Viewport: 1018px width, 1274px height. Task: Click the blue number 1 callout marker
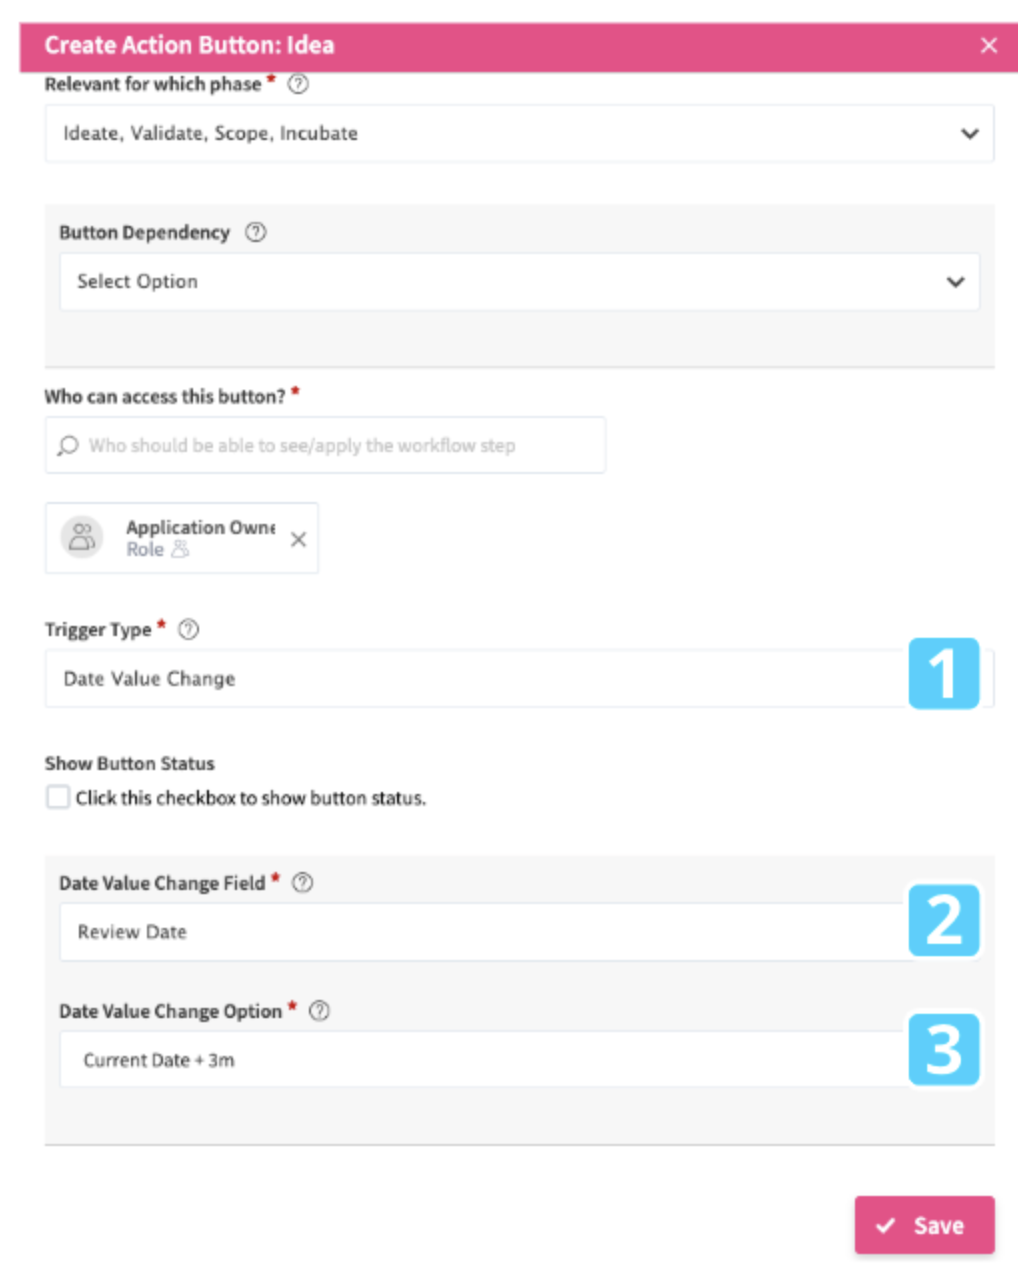943,674
